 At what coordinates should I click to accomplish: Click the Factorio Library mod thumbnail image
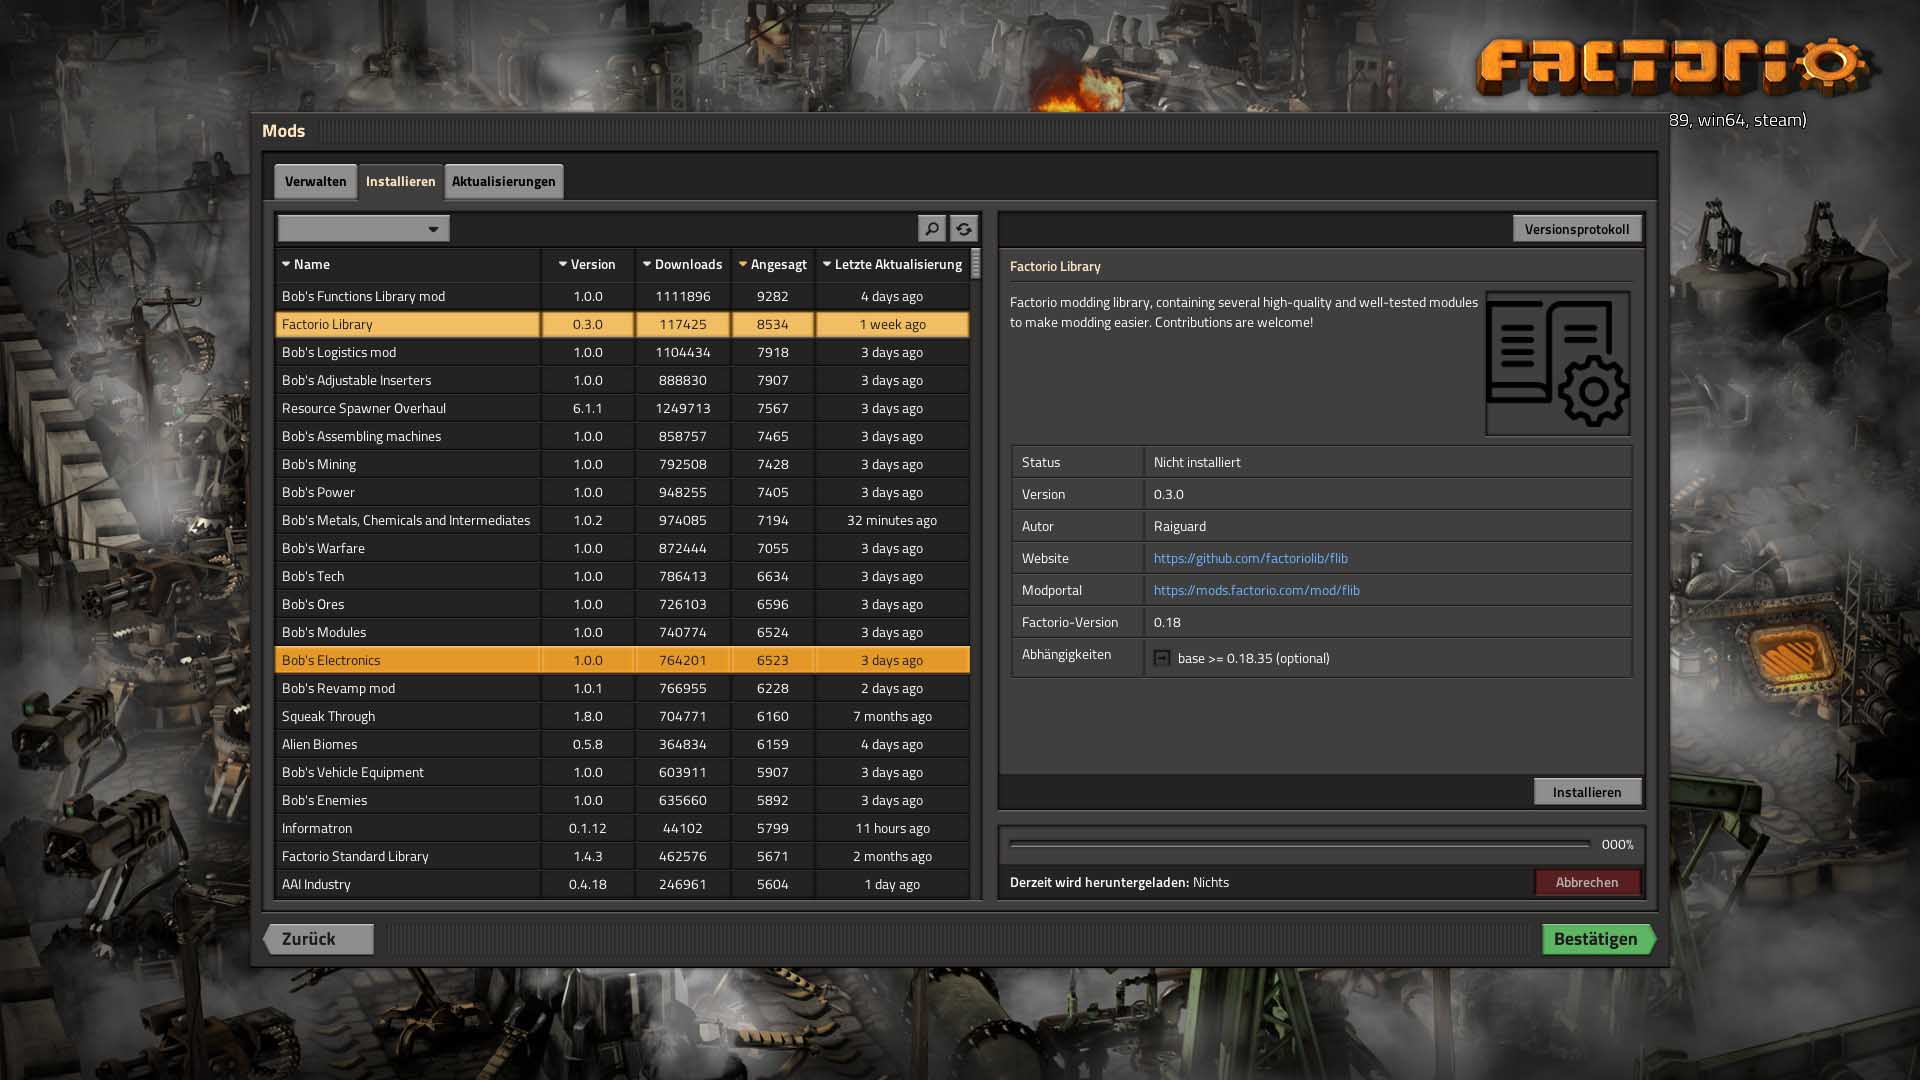click(1557, 364)
